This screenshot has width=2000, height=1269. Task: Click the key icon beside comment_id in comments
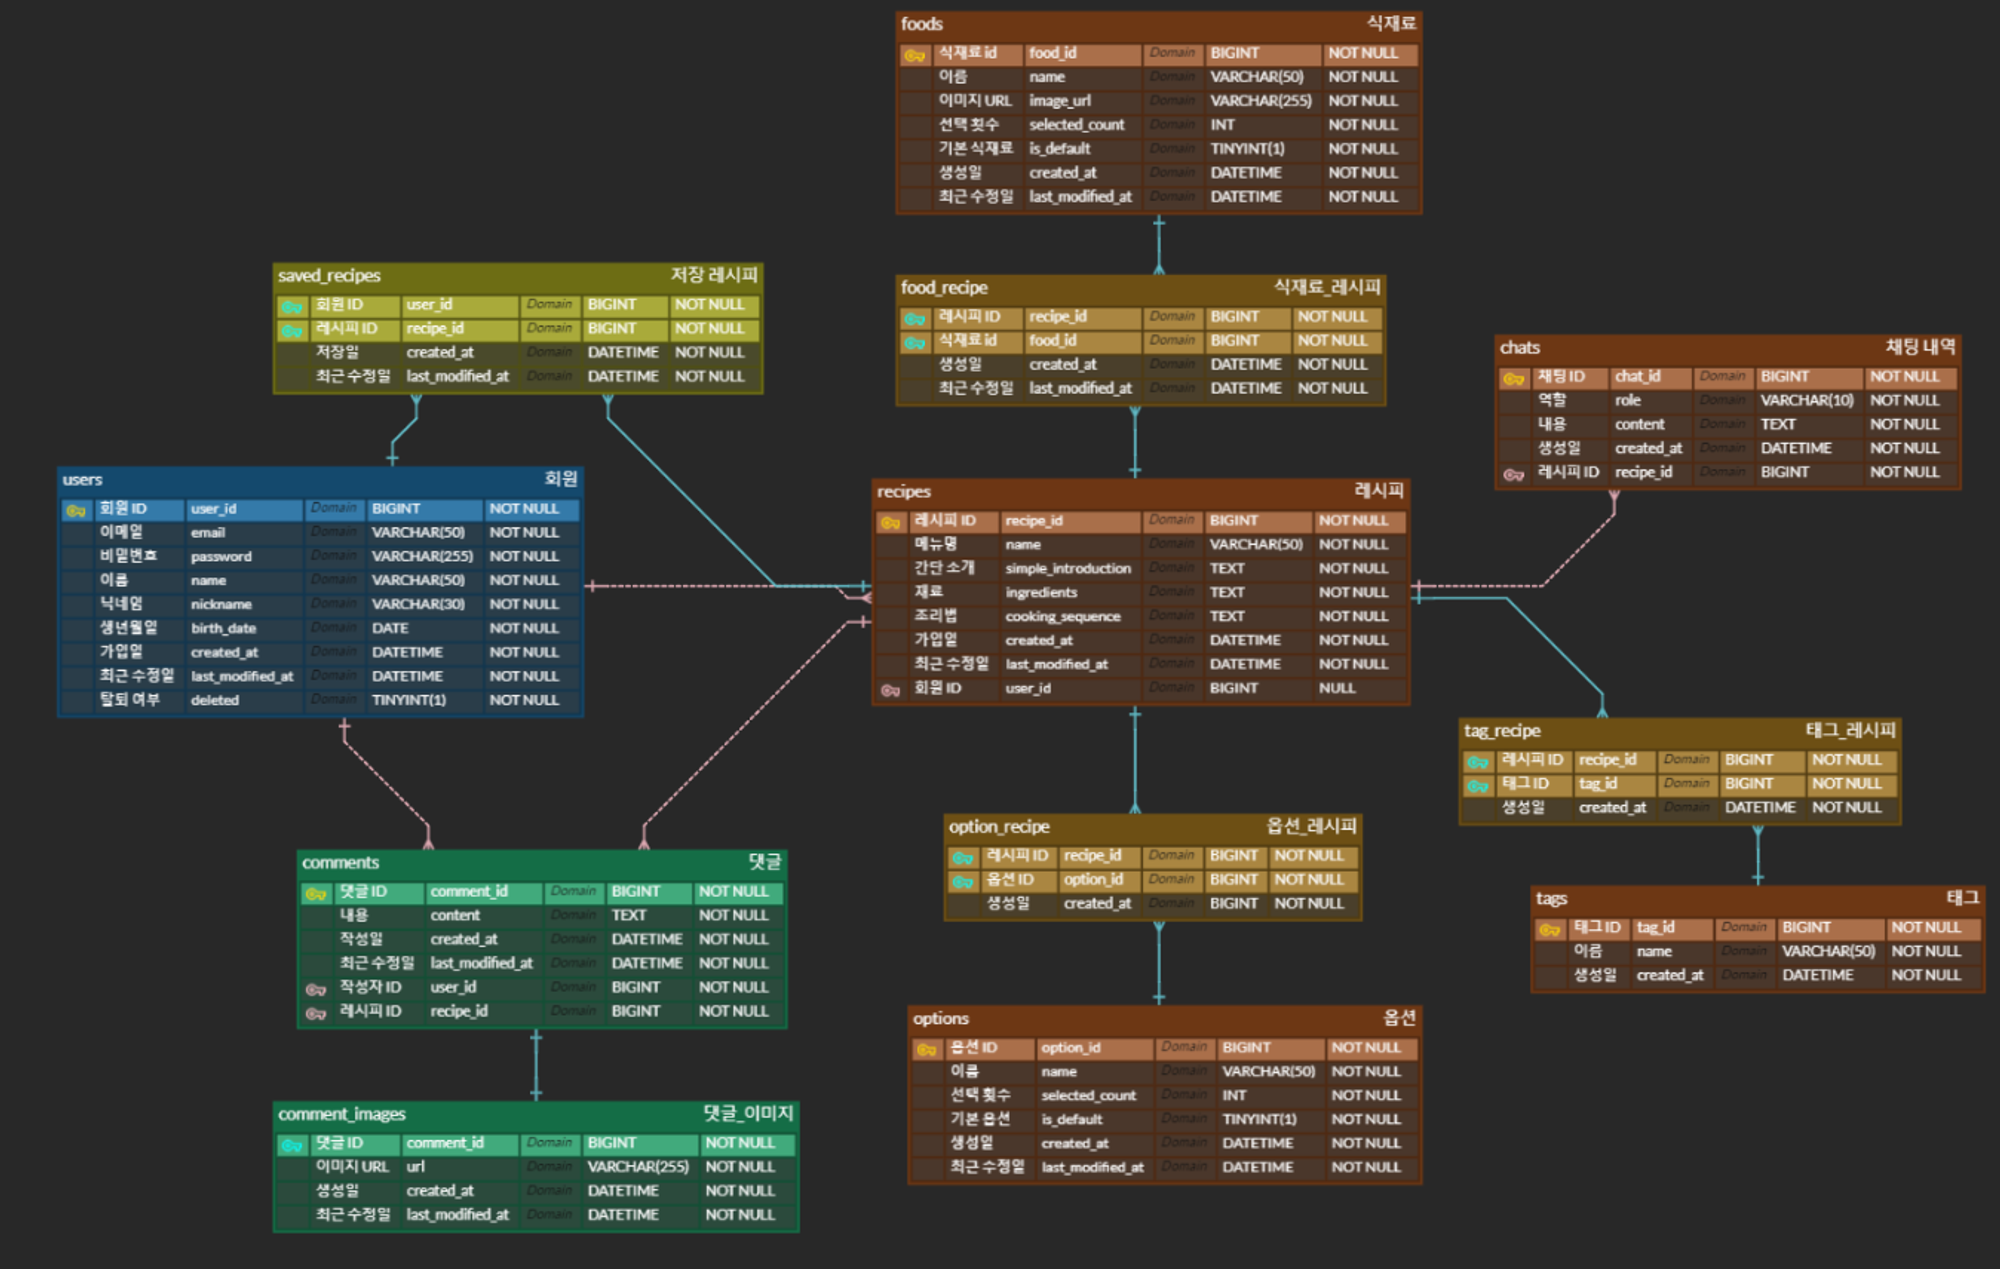pyautogui.click(x=316, y=893)
